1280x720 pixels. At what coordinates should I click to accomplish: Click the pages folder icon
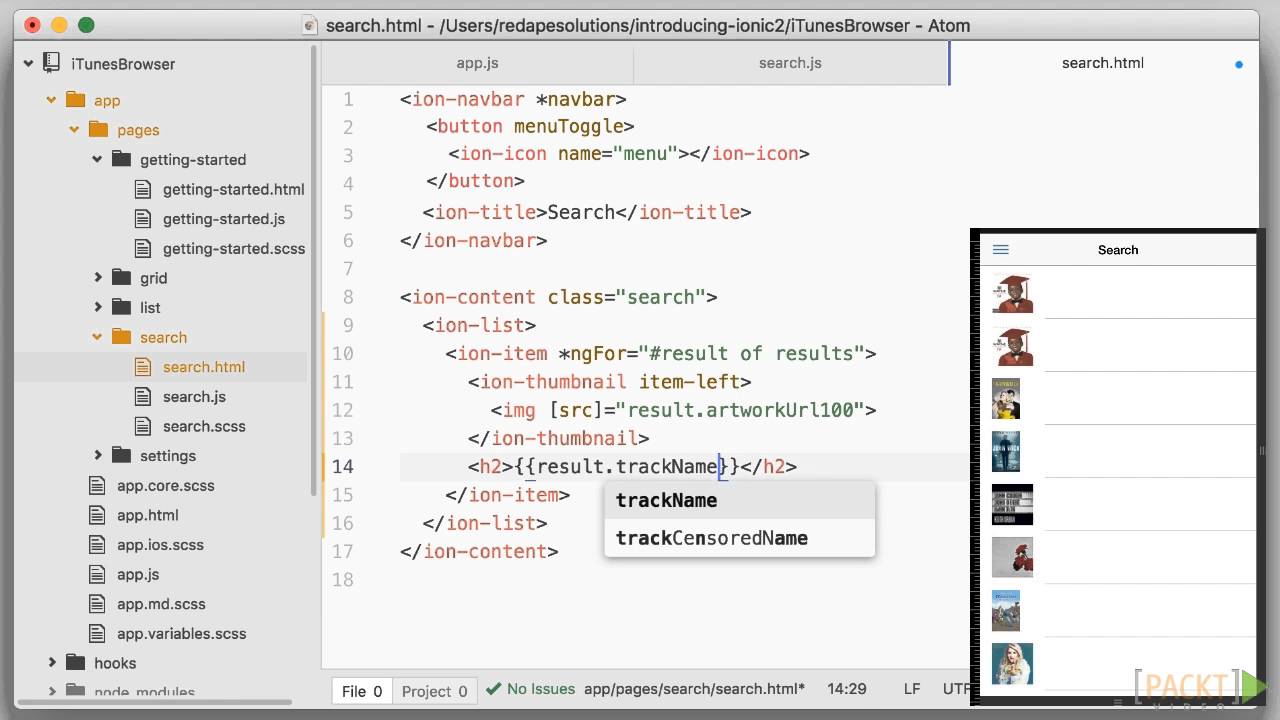click(98, 129)
